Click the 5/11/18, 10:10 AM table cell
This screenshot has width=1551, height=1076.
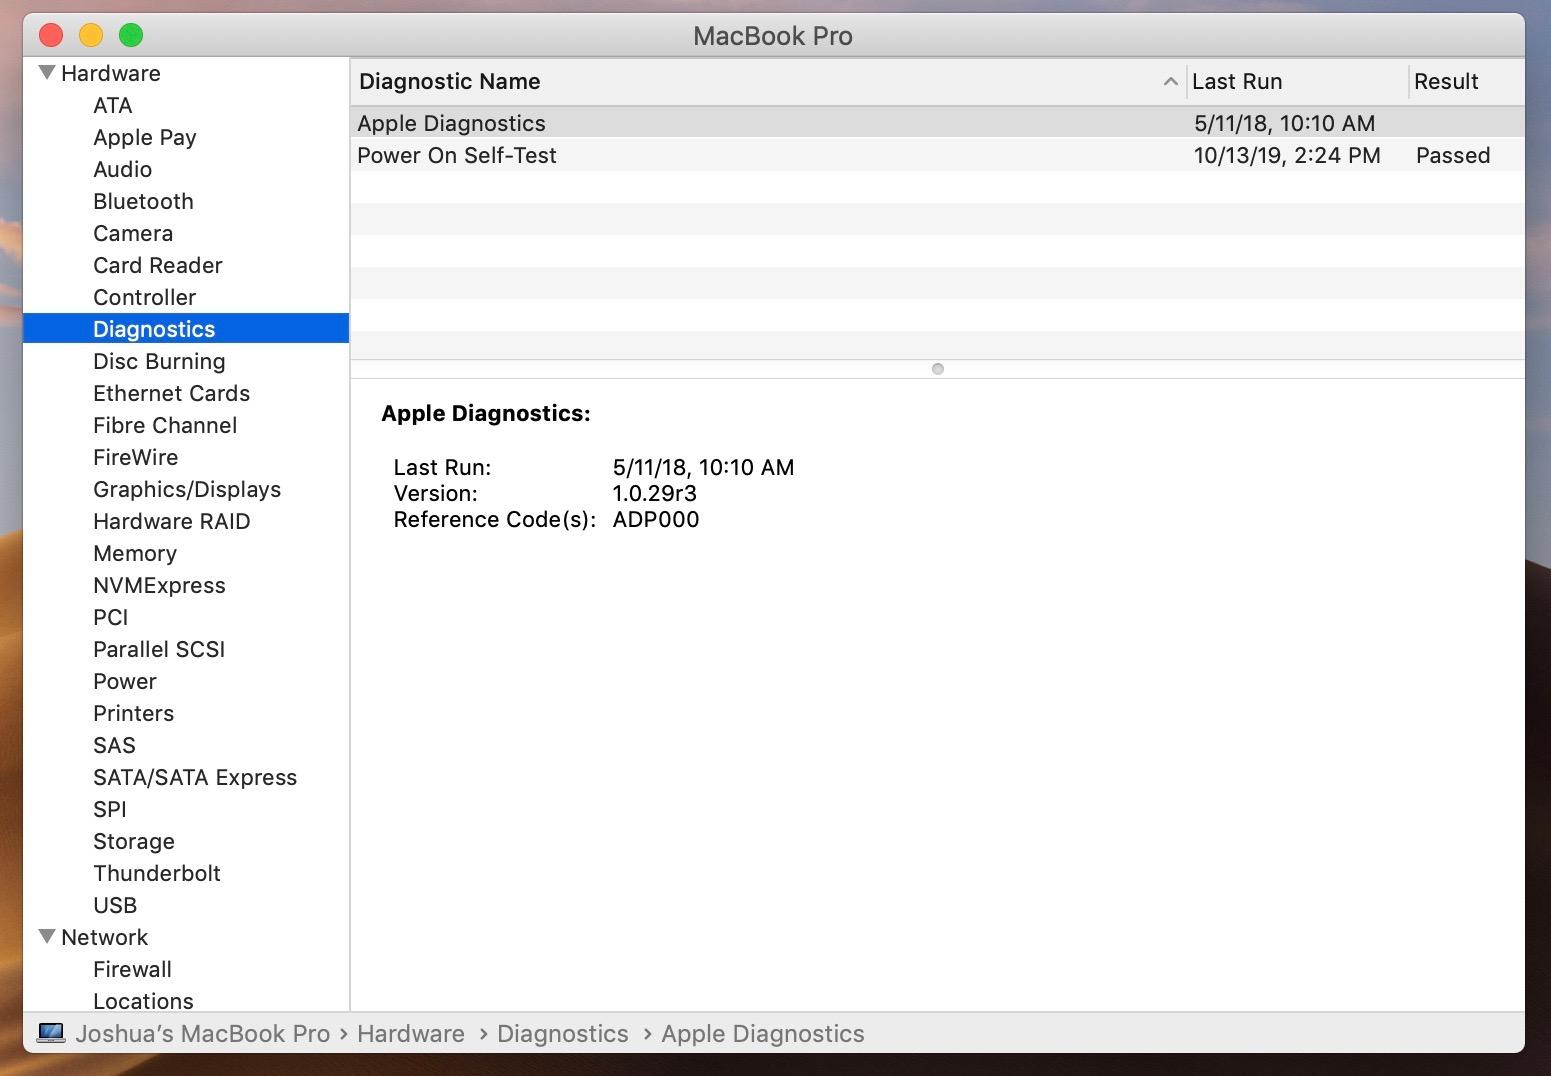1284,123
